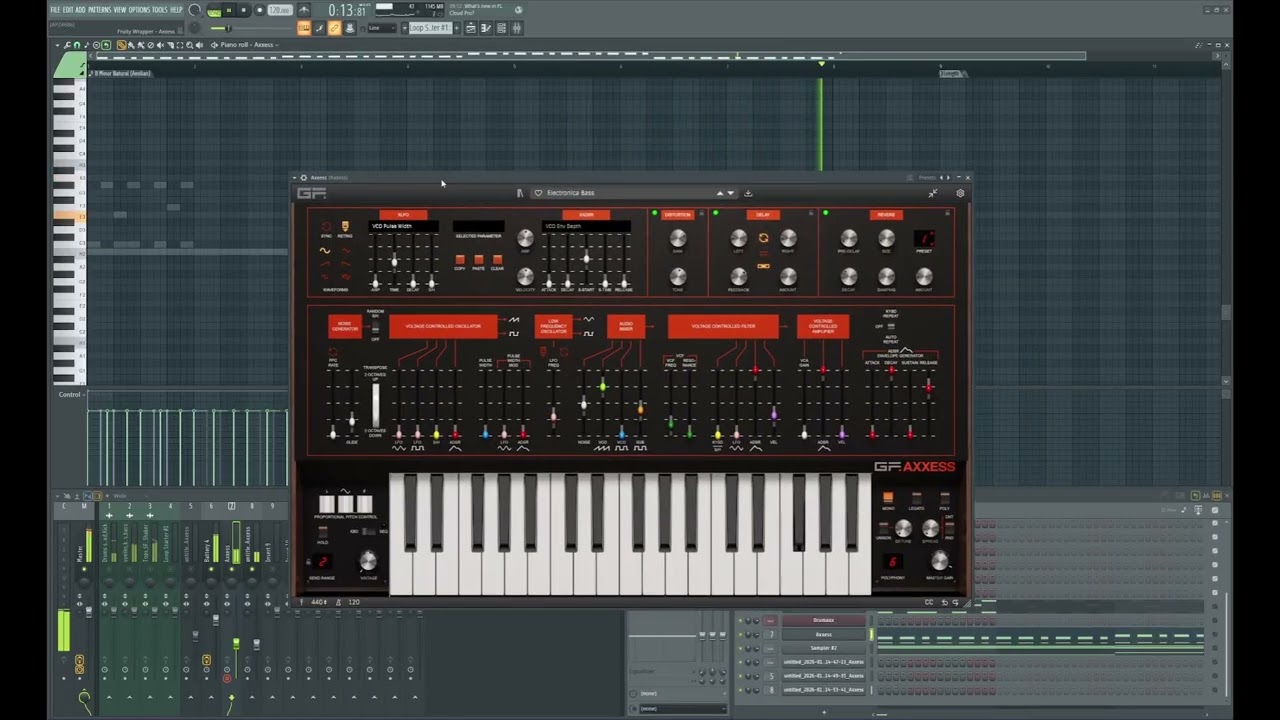Flip the Random S/H switch
This screenshot has height=720, width=1280.
point(375,327)
